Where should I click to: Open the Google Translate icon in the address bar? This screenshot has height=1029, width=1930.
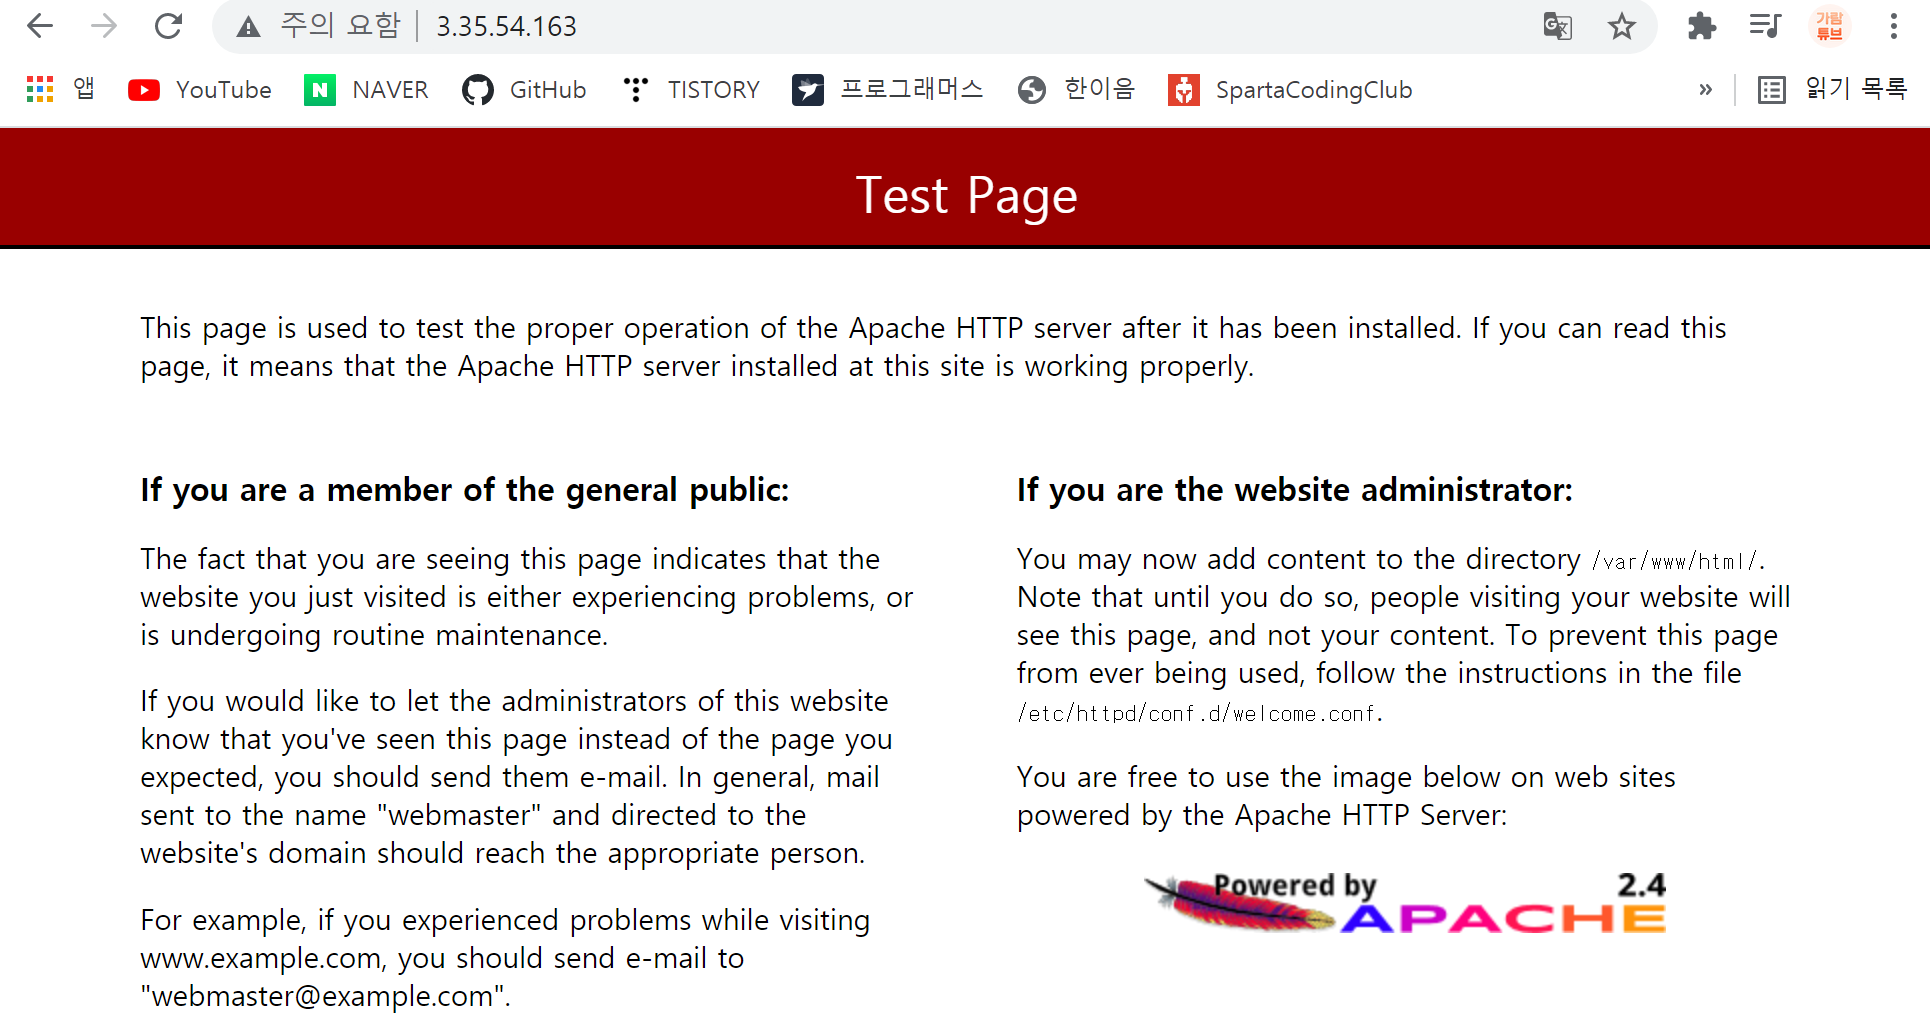[1558, 26]
